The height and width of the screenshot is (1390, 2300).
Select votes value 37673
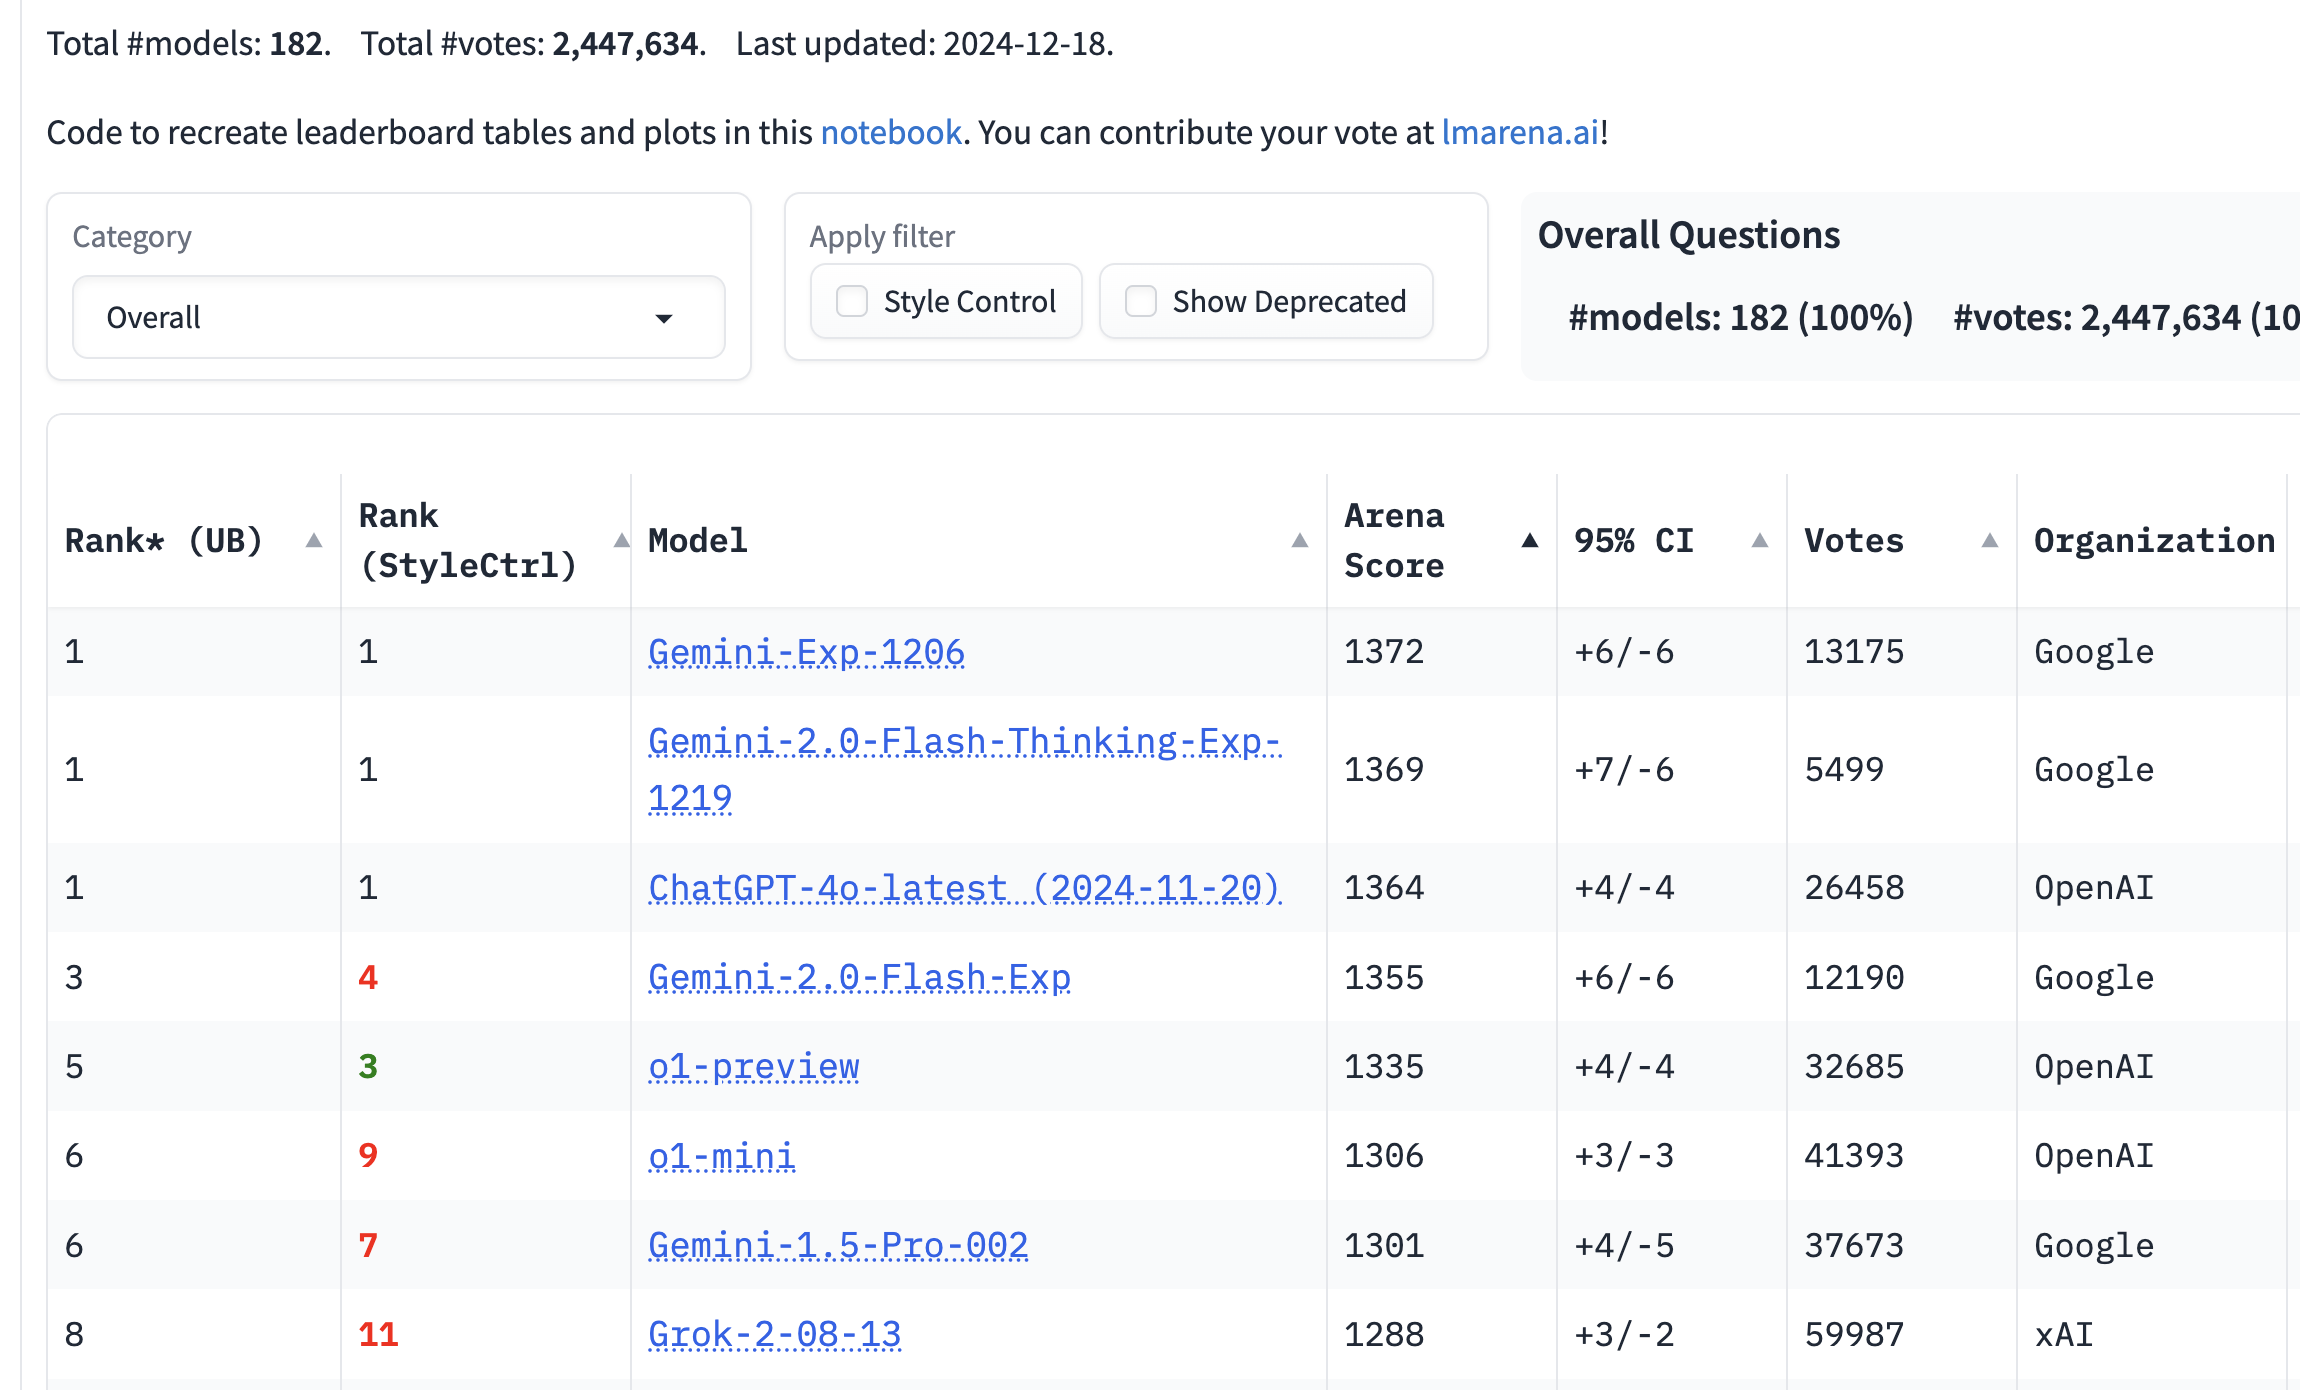coord(1854,1246)
